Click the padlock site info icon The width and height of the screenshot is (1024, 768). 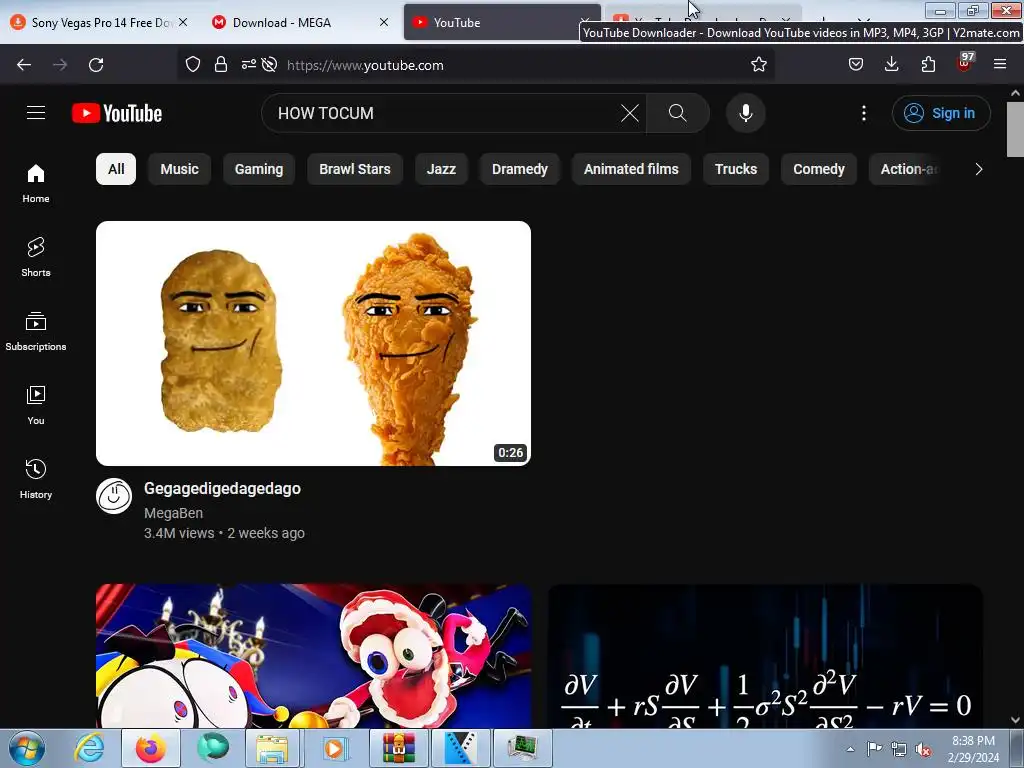point(221,65)
